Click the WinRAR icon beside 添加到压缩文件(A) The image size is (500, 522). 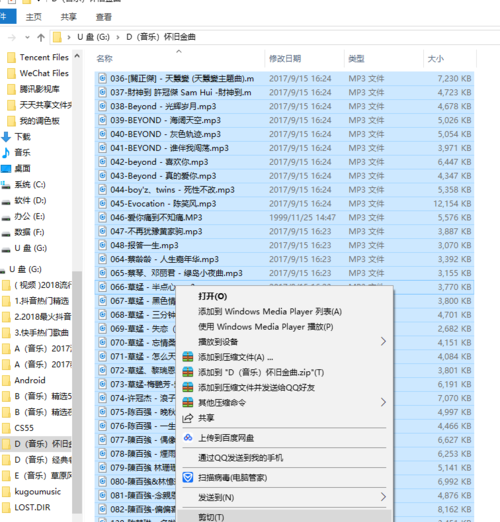[x=188, y=357]
